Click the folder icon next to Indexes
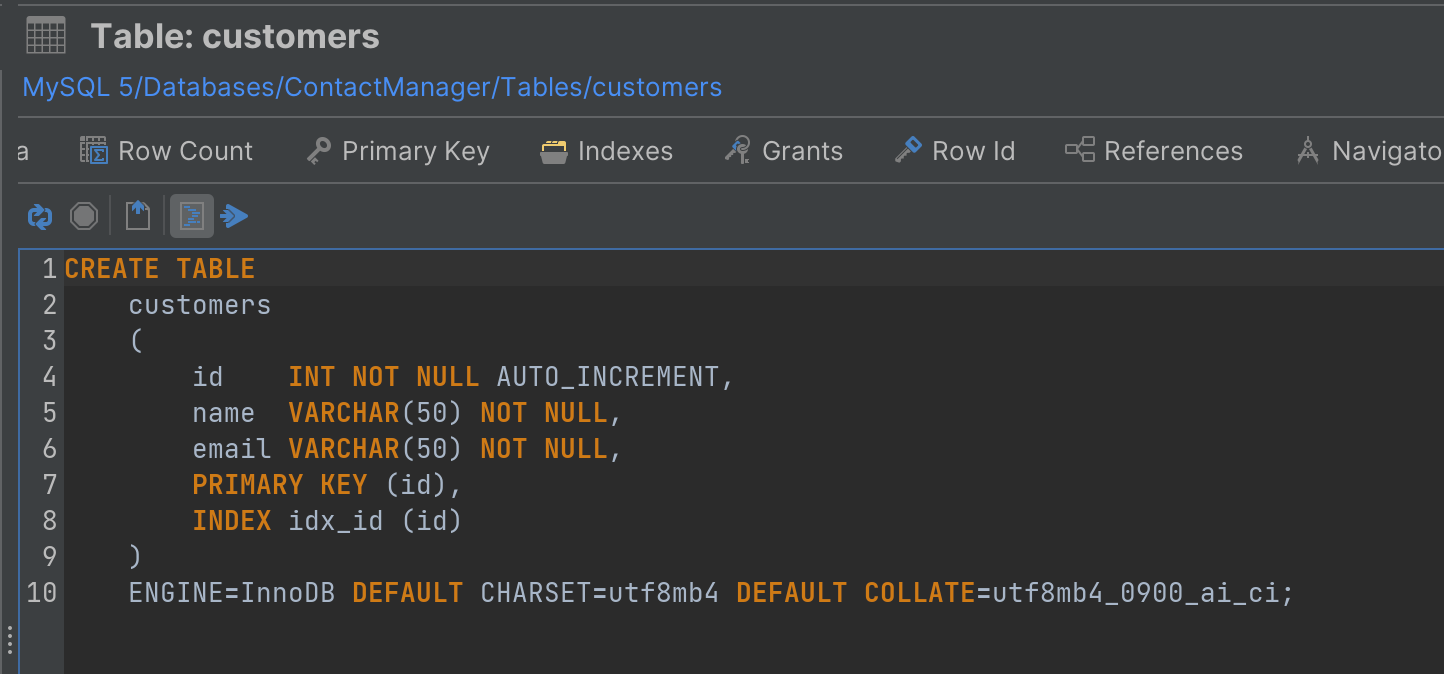This screenshot has width=1444, height=674. tap(553, 150)
